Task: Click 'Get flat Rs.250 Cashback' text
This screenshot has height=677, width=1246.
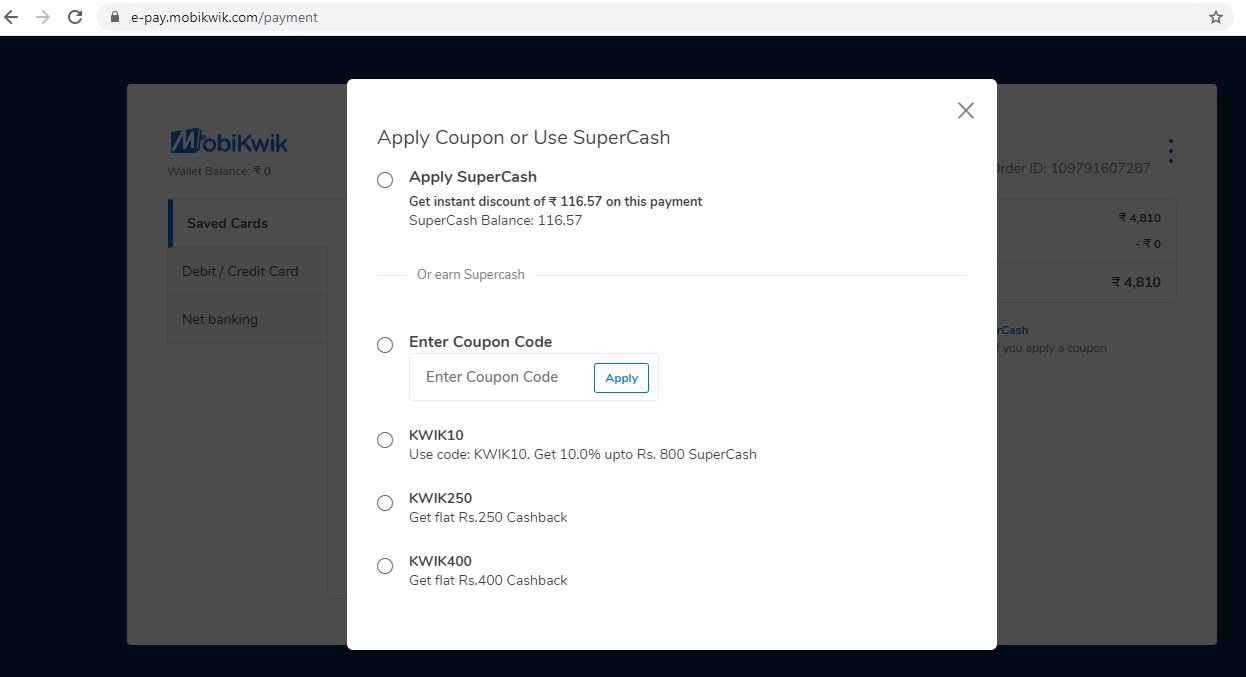Action: coord(488,517)
